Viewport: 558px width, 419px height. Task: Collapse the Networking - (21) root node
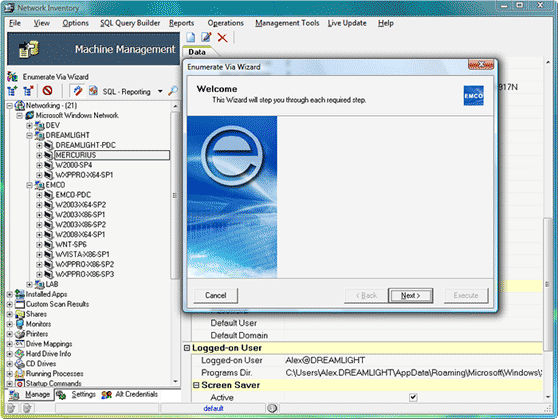(10, 106)
